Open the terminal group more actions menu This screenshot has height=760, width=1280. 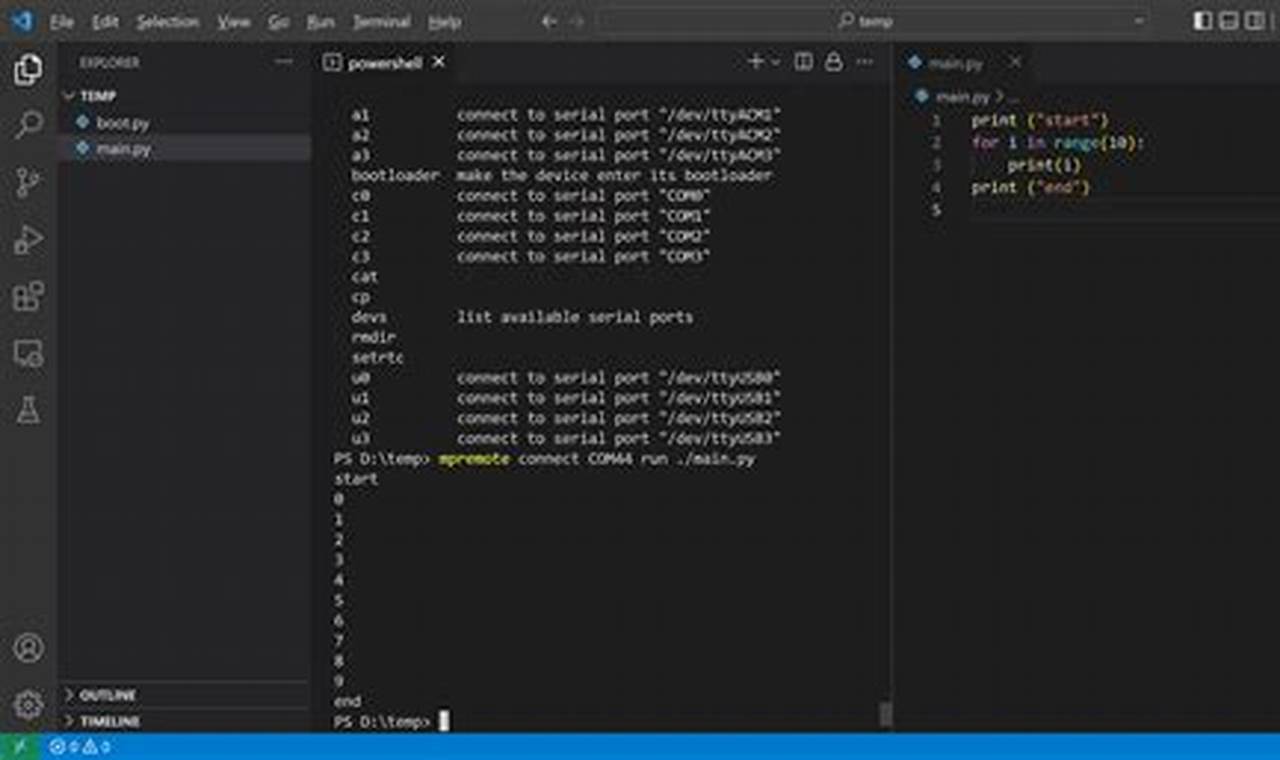864,62
